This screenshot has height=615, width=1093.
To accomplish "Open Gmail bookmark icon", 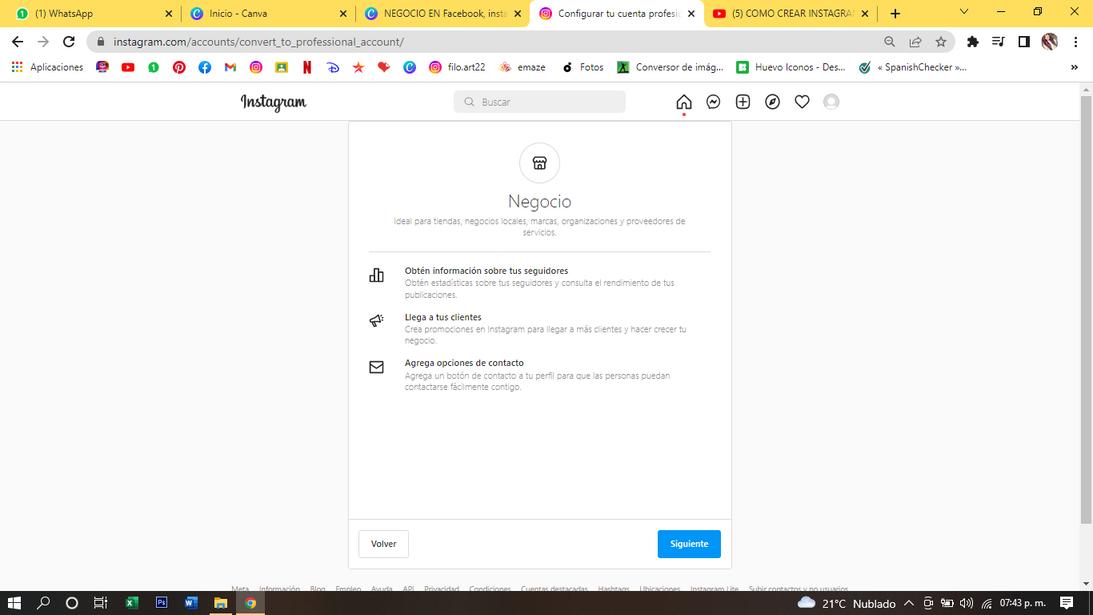I will [x=230, y=68].
